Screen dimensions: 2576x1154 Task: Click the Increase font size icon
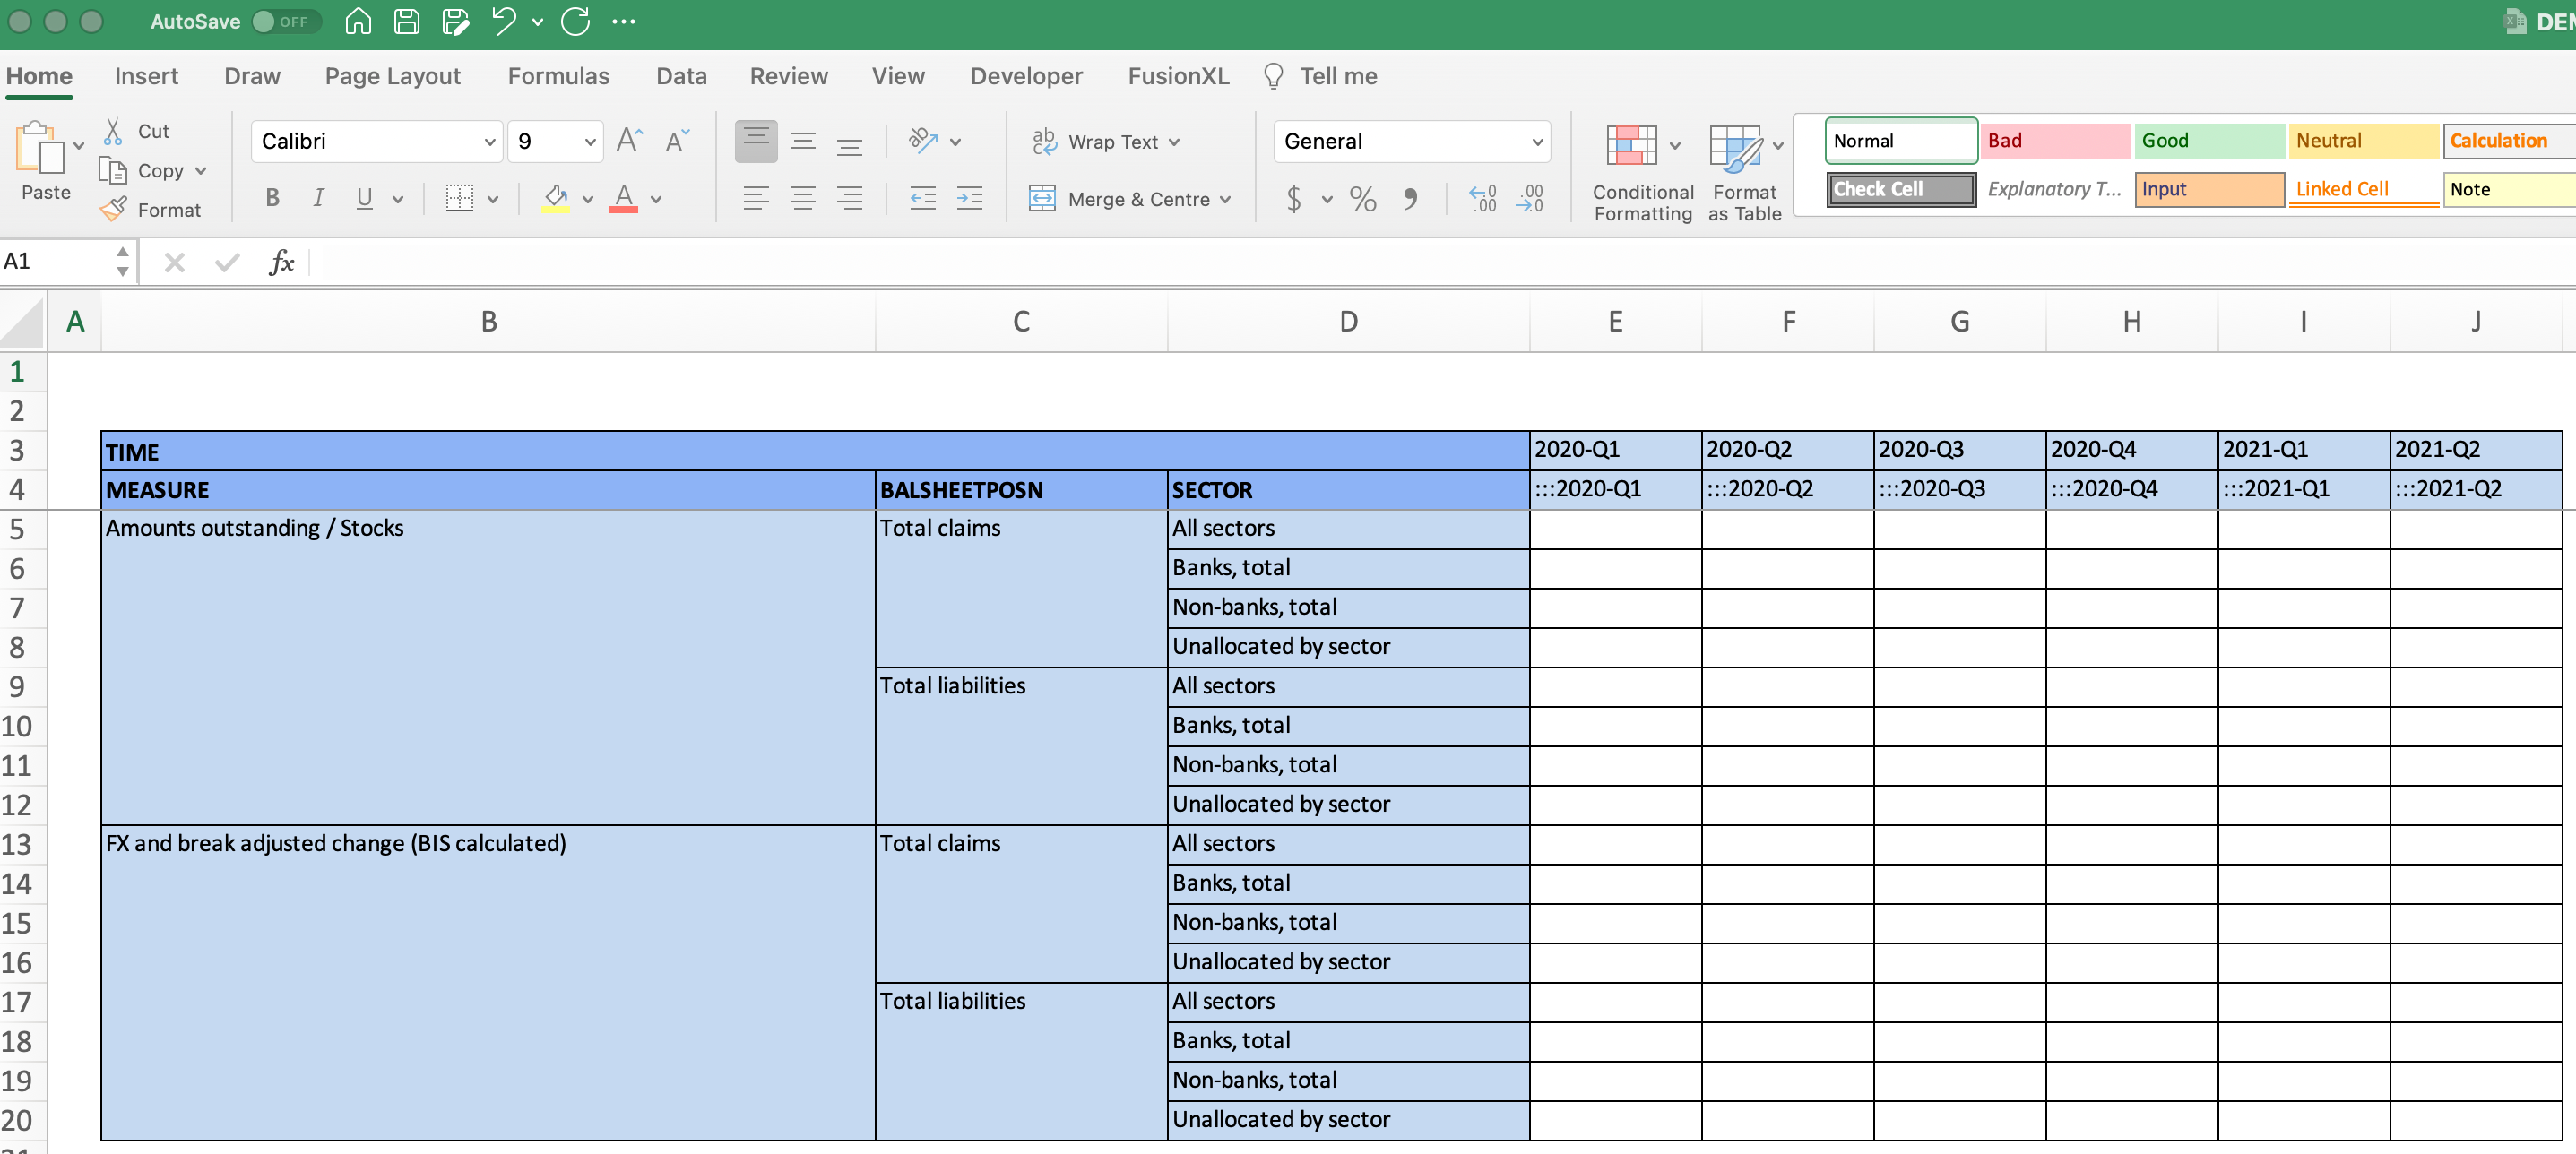(x=629, y=141)
